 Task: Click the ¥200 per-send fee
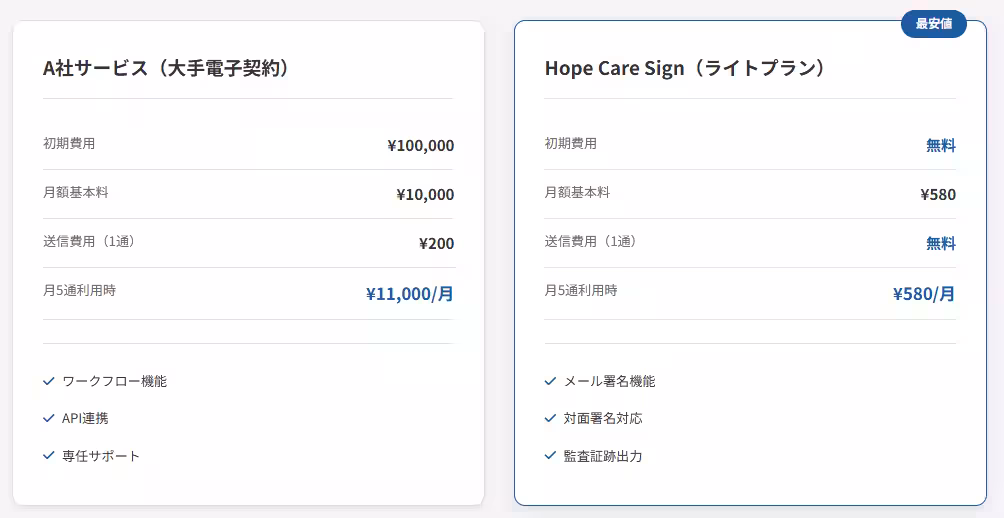point(436,244)
